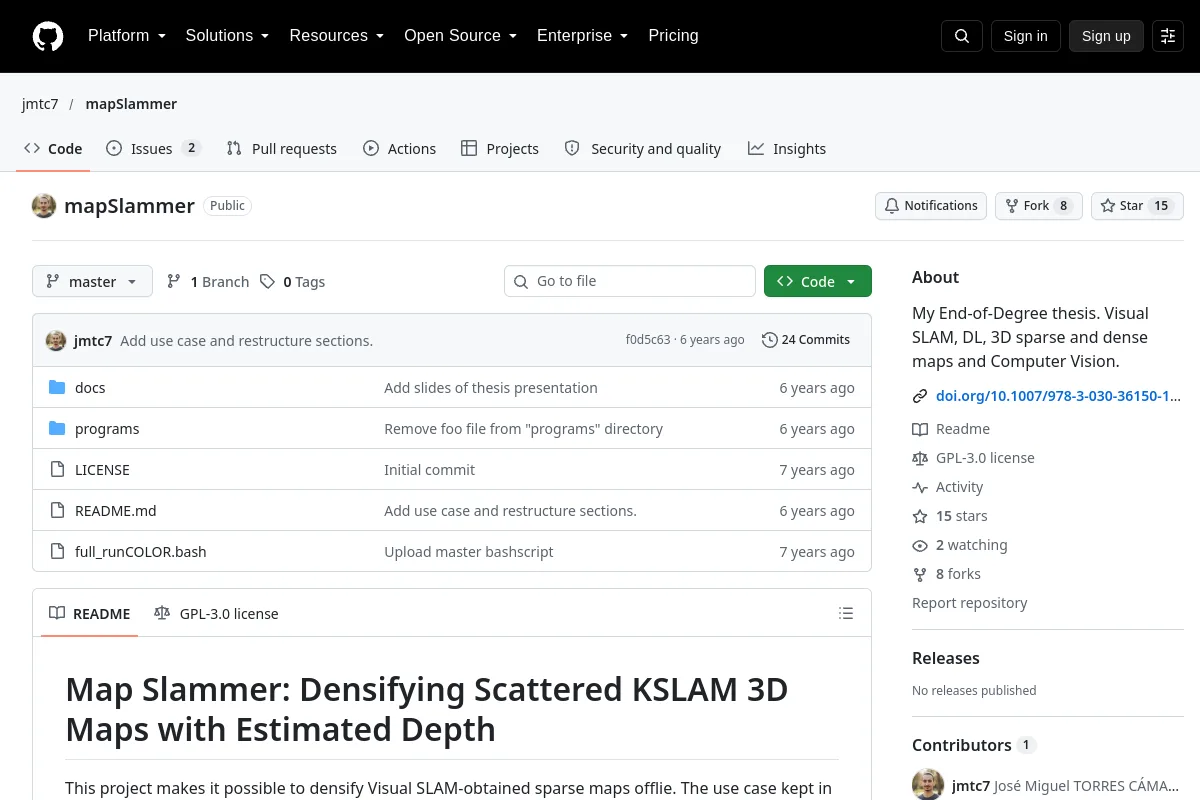The height and width of the screenshot is (800, 1200).
Task: Click the link icon beside the doi.org URL
Action: click(920, 396)
